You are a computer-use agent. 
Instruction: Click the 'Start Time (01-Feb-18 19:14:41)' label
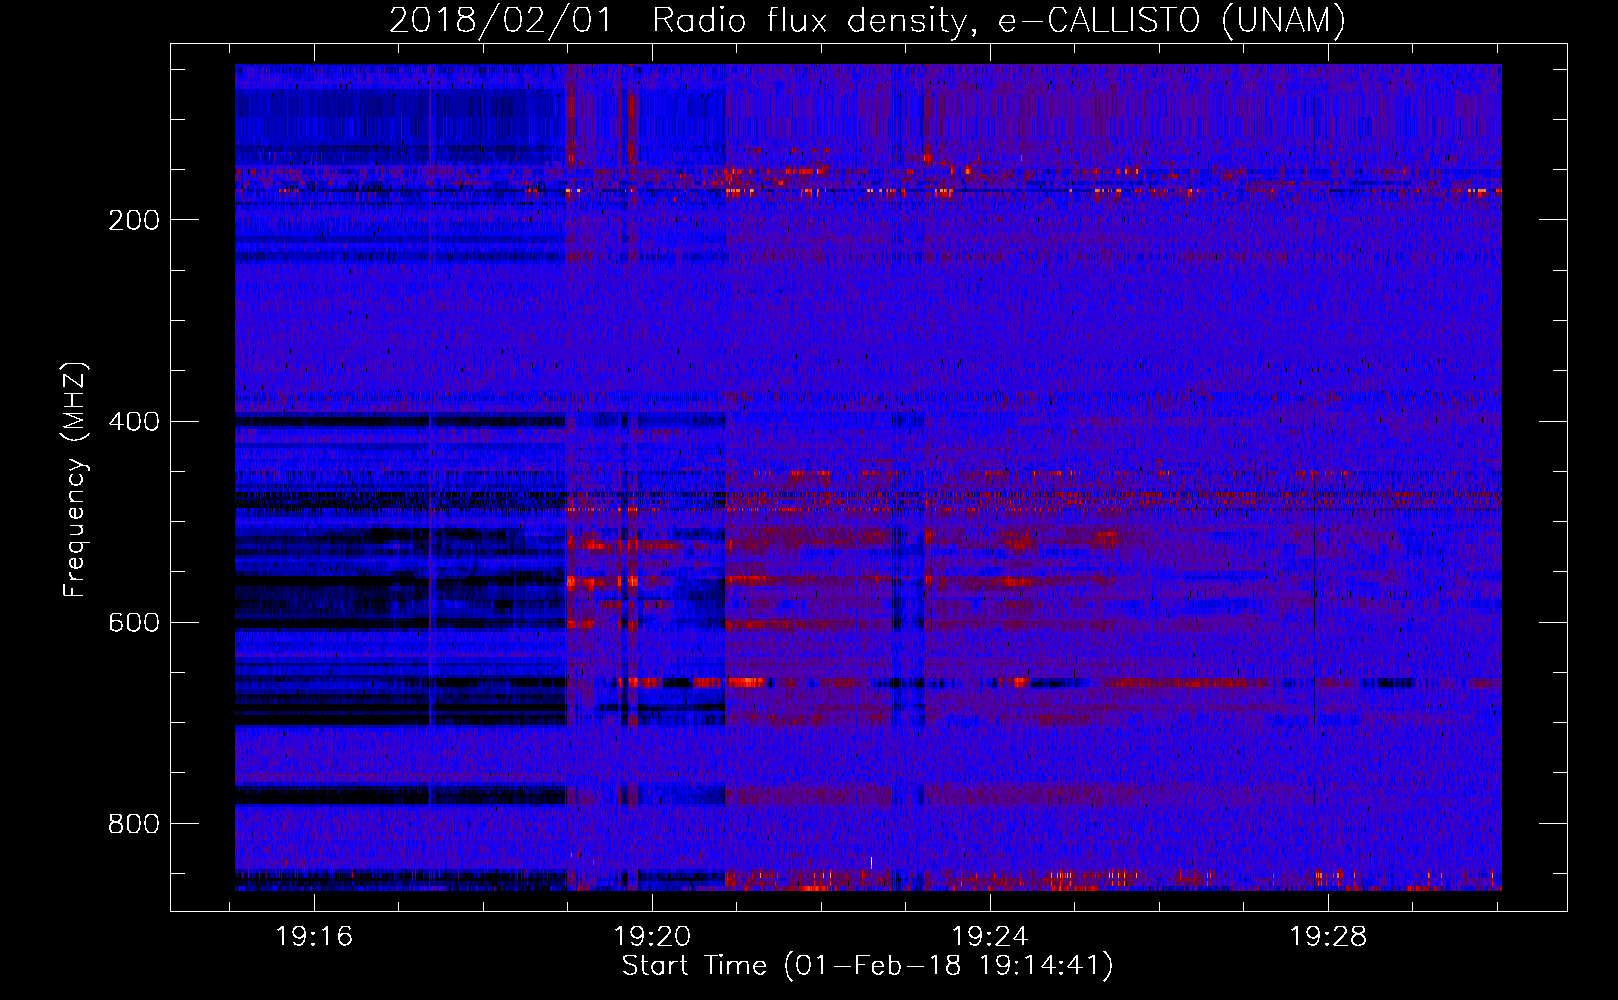click(868, 966)
